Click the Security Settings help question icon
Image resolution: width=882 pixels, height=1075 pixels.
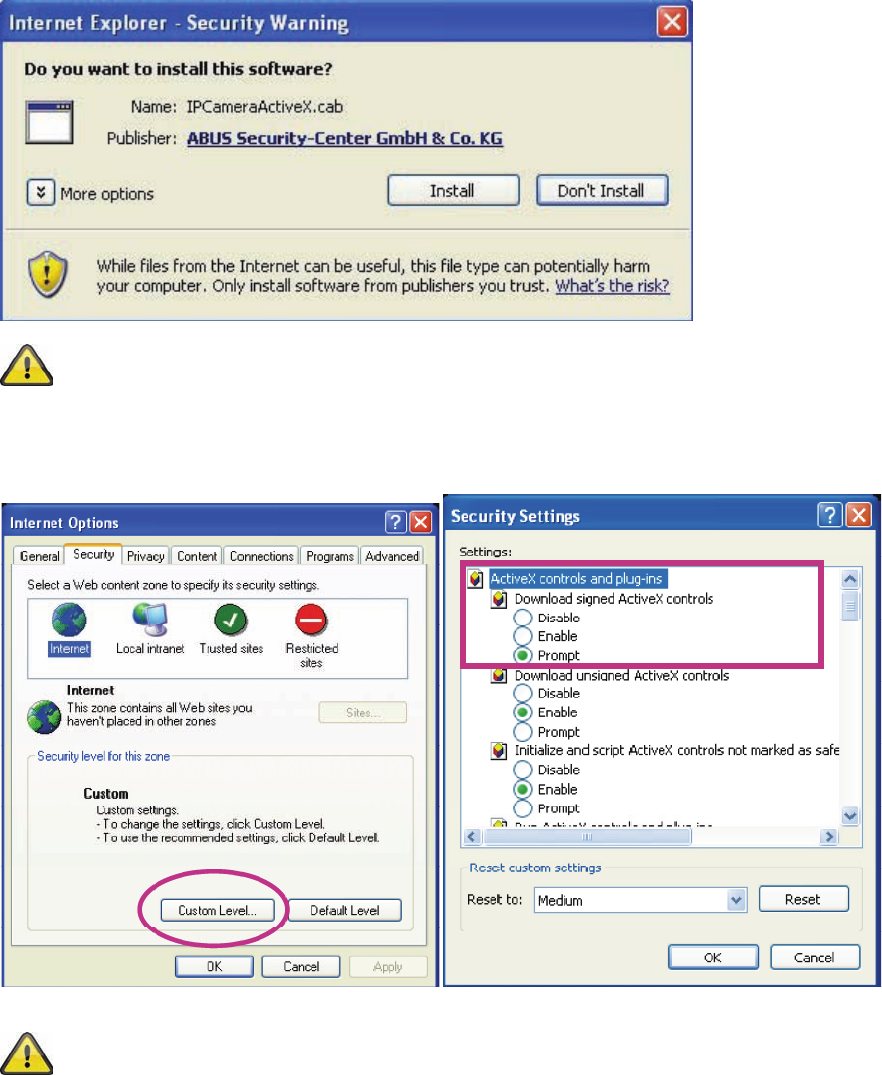(829, 514)
